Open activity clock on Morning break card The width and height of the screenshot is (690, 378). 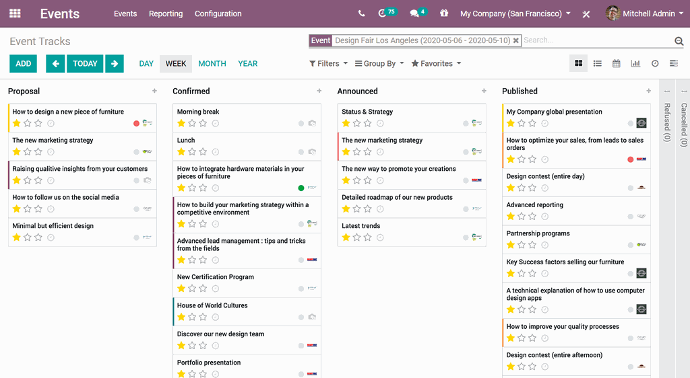click(215, 123)
